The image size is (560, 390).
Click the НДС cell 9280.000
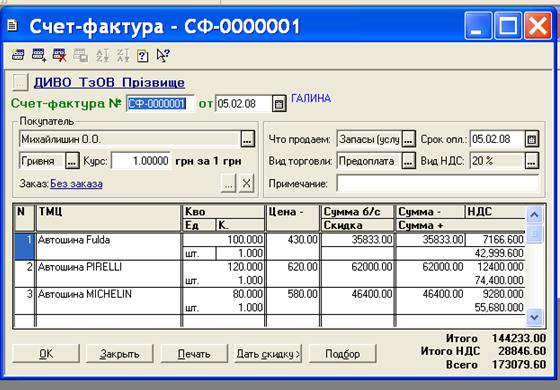coord(495,294)
